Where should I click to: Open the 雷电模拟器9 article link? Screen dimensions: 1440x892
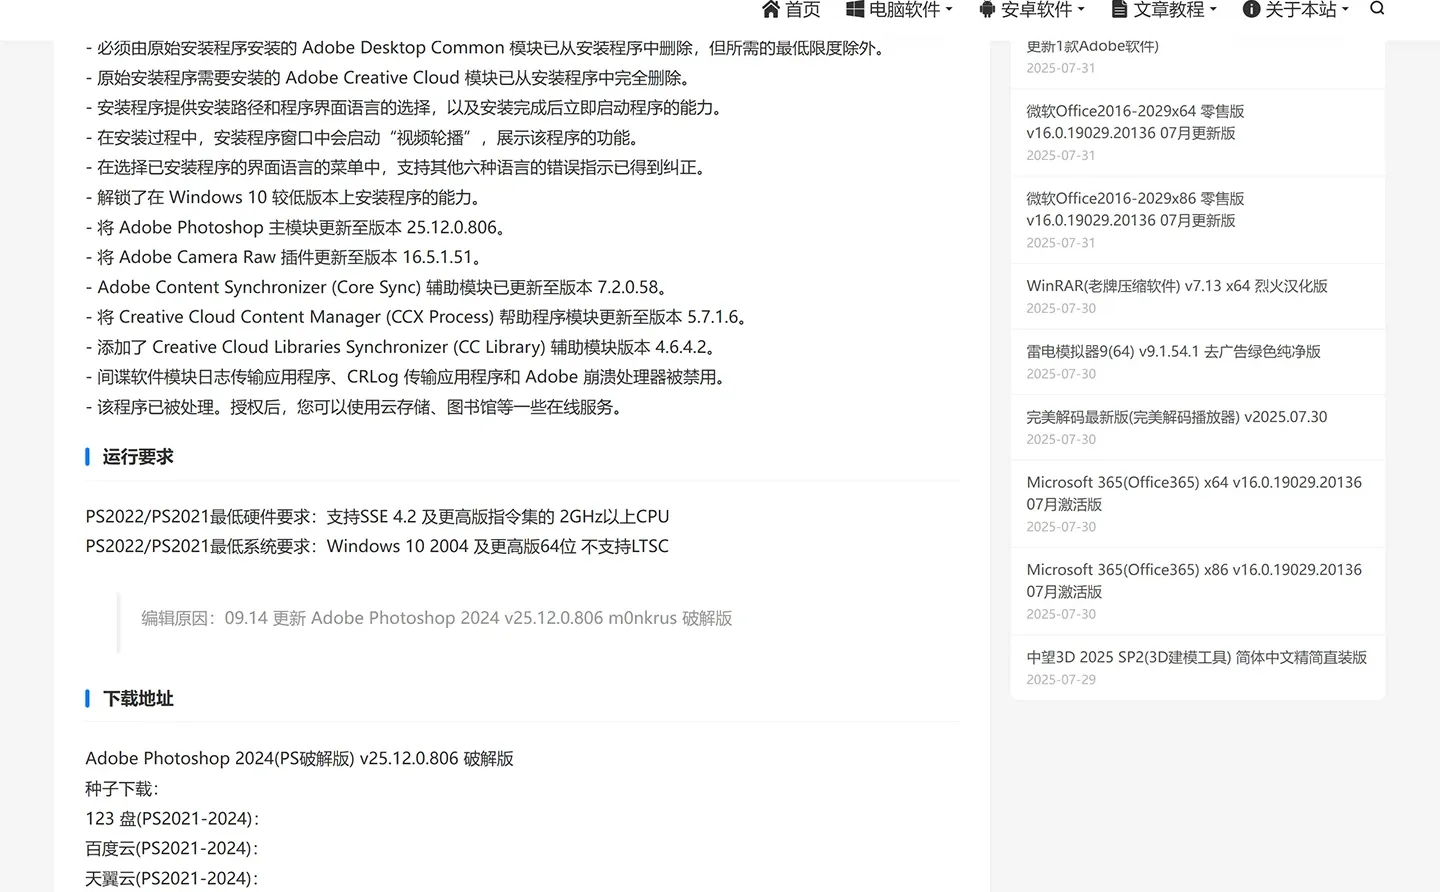pyautogui.click(x=1173, y=351)
